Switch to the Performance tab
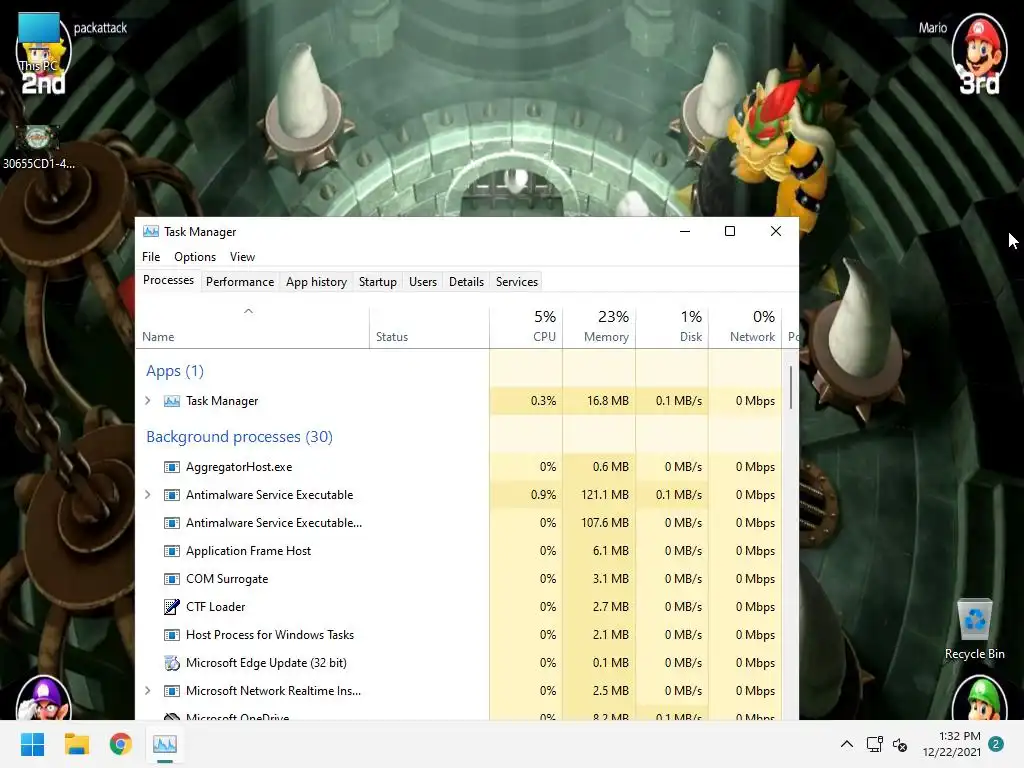This screenshot has height=768, width=1024. pyautogui.click(x=240, y=281)
